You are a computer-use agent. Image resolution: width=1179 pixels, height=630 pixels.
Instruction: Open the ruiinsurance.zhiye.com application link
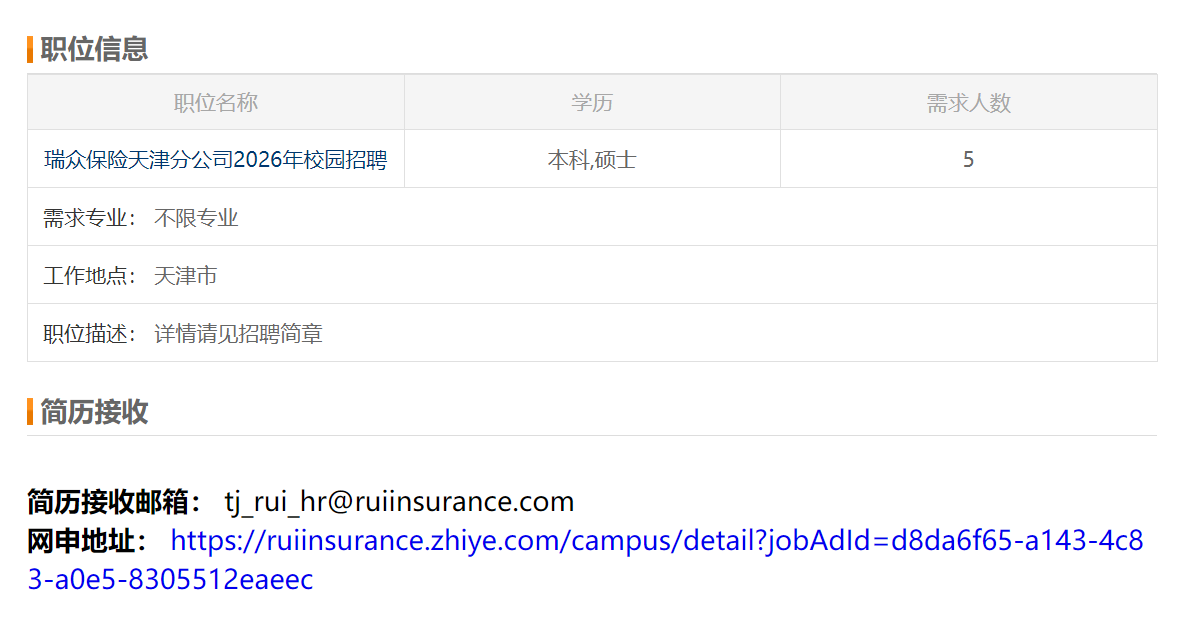pos(656,541)
